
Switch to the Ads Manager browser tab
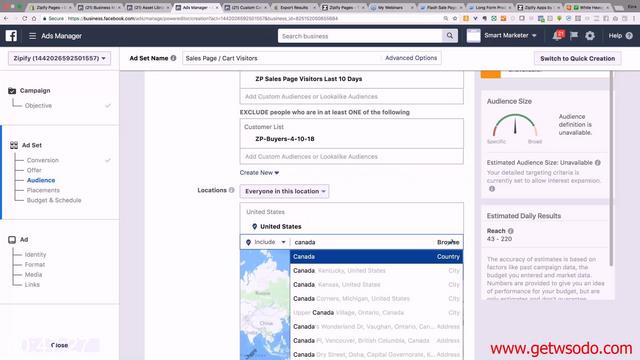pos(196,7)
